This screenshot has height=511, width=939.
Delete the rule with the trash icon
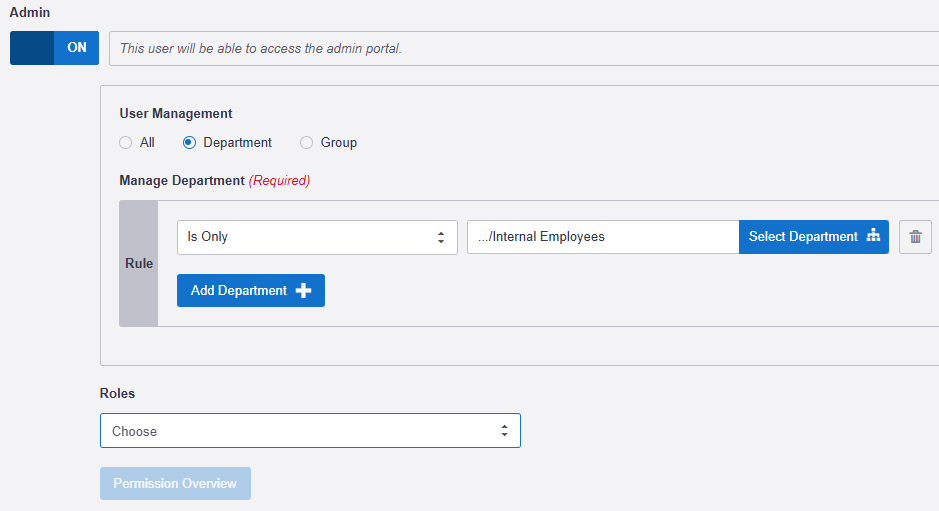(915, 237)
